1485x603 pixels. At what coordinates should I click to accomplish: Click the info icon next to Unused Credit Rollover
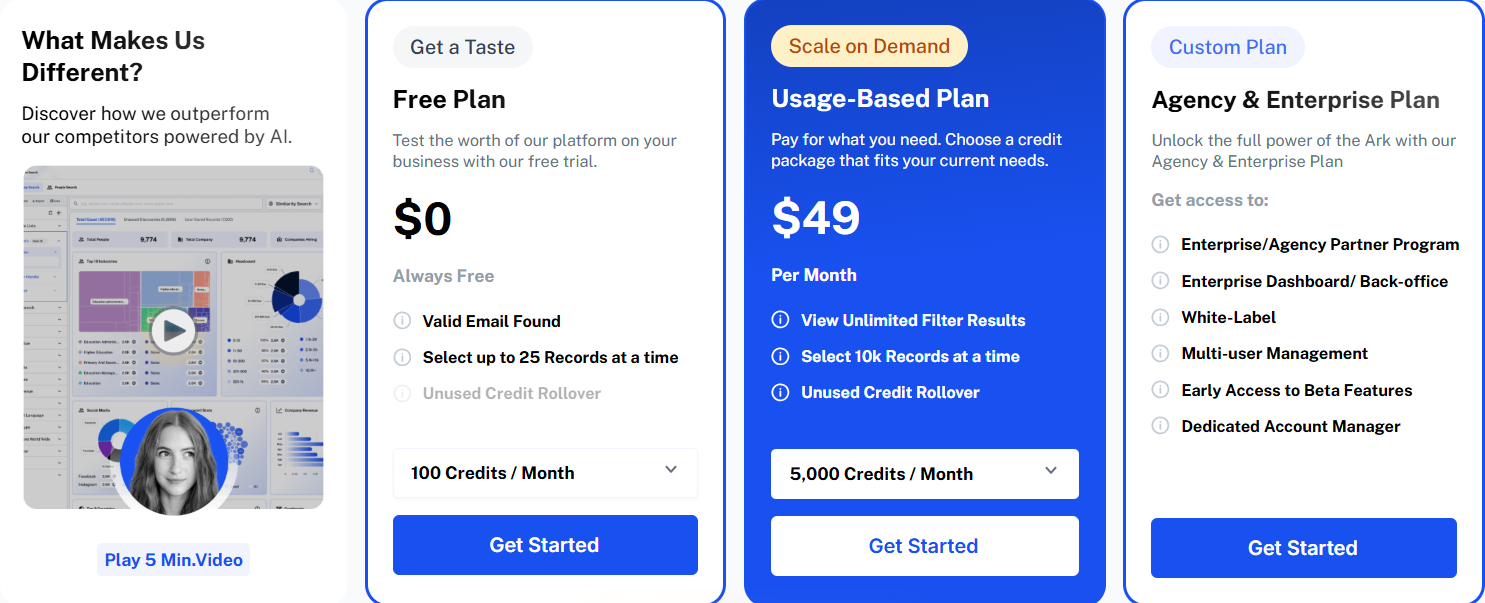(402, 393)
